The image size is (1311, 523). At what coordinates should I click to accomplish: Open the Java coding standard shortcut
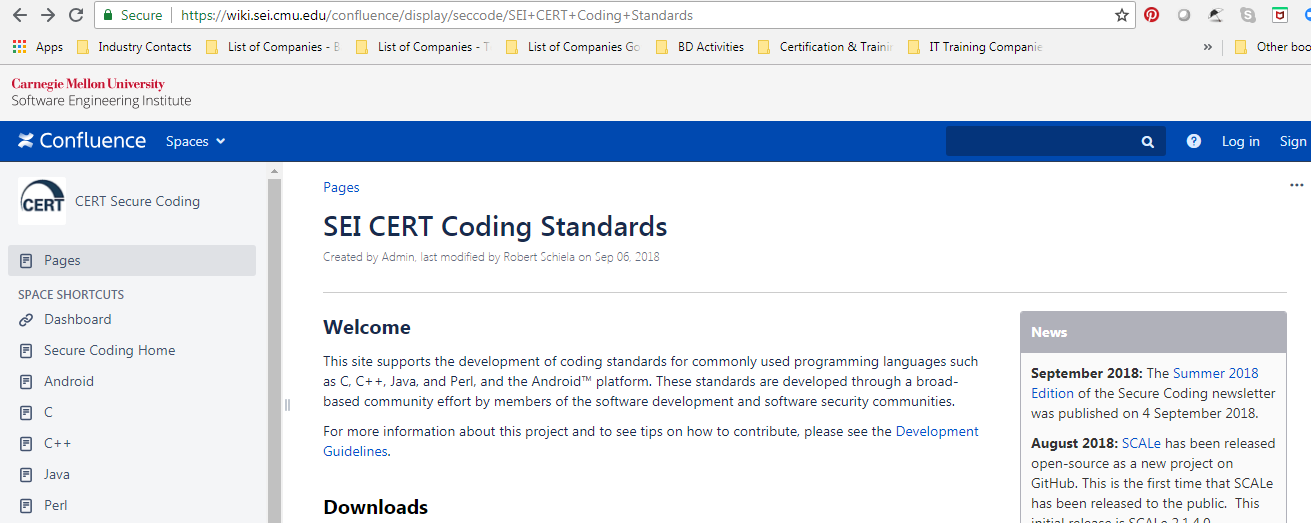[x=57, y=474]
